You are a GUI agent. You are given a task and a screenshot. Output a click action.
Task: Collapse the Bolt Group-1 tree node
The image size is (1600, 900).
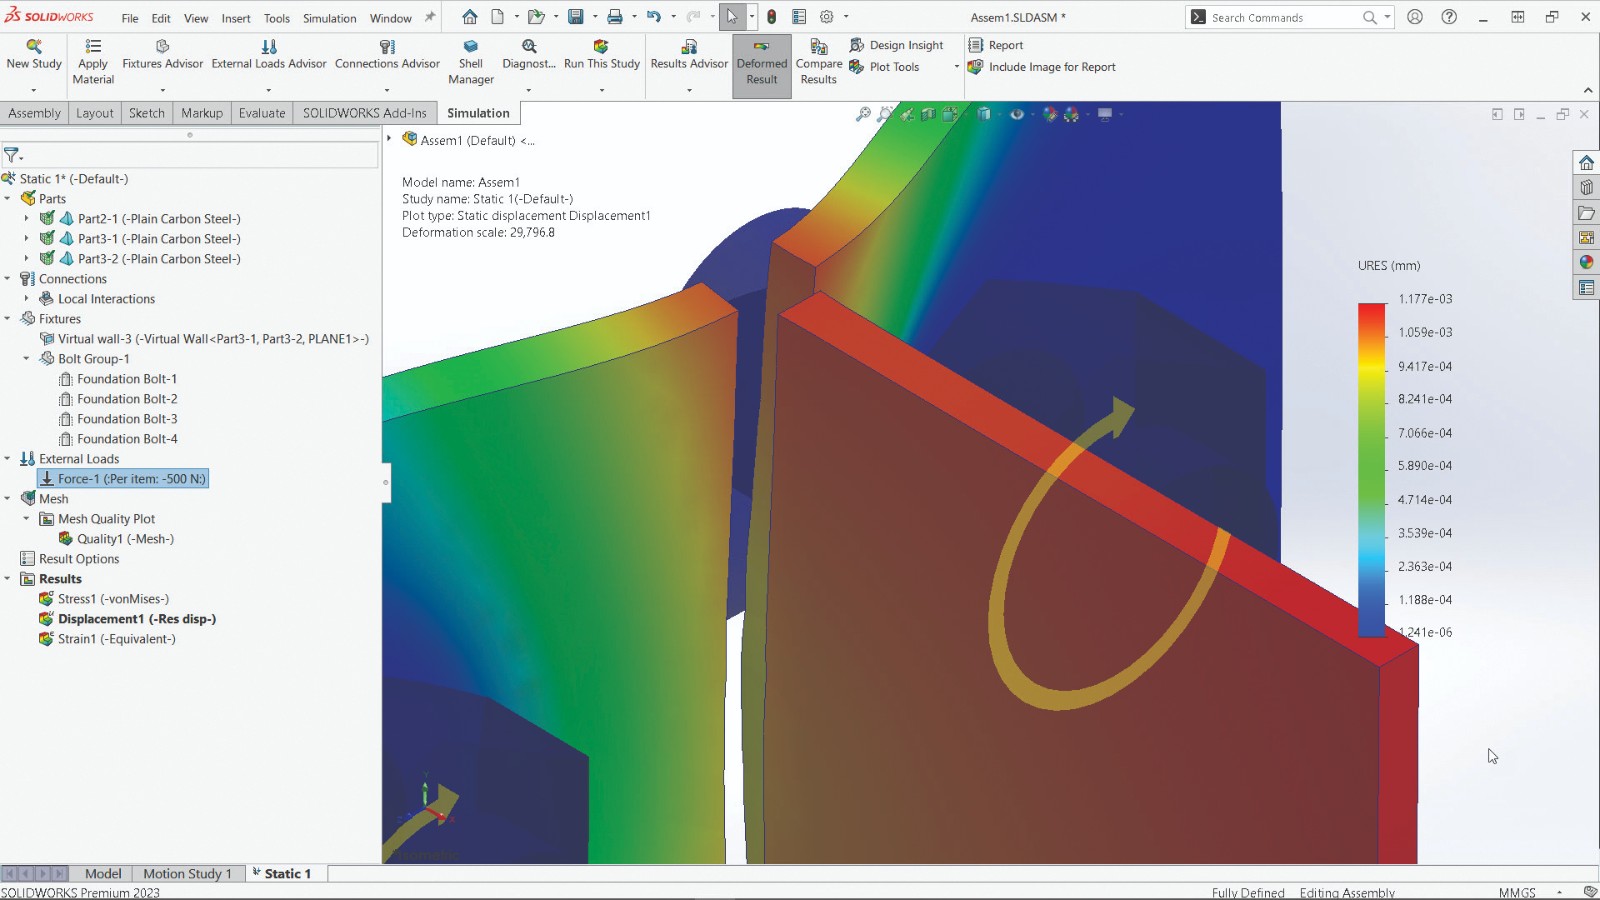[x=27, y=359]
